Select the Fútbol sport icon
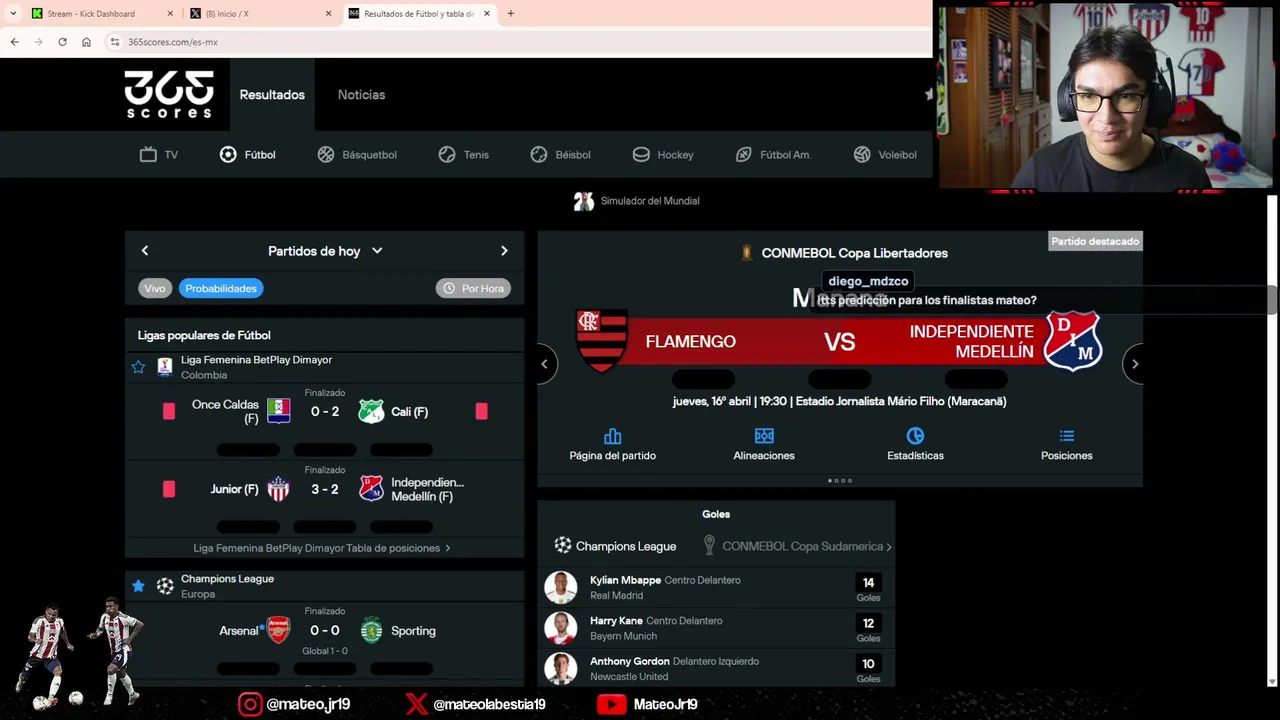This screenshot has width=1280, height=720. pyautogui.click(x=228, y=154)
